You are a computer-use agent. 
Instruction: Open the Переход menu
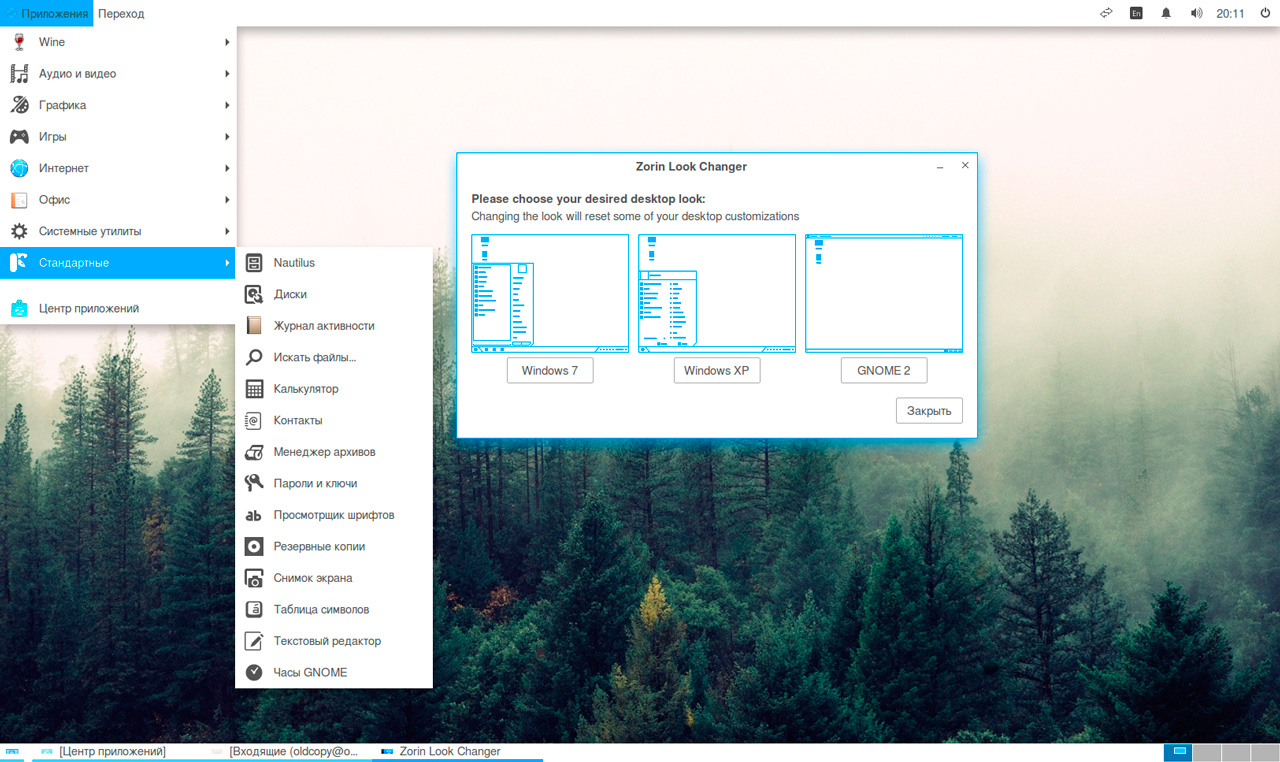pos(121,14)
